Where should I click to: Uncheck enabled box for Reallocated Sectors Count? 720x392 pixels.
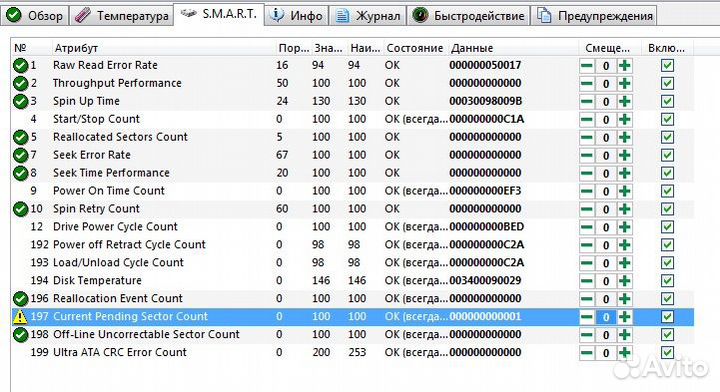coord(667,137)
